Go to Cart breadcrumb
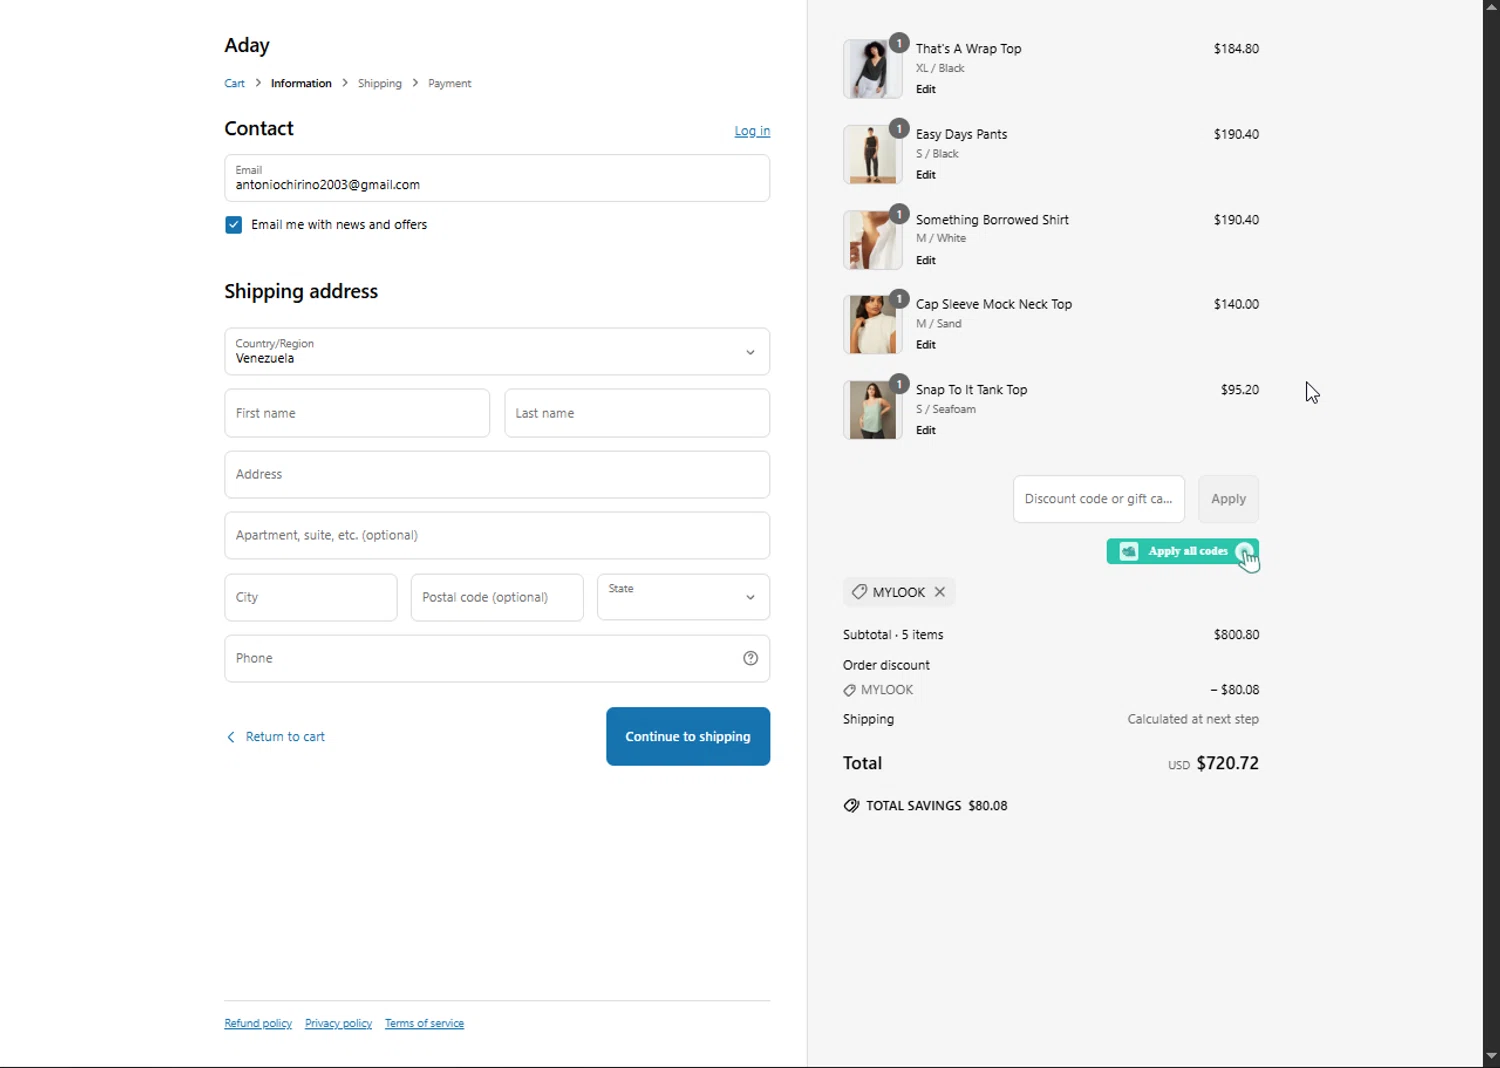 pyautogui.click(x=234, y=83)
